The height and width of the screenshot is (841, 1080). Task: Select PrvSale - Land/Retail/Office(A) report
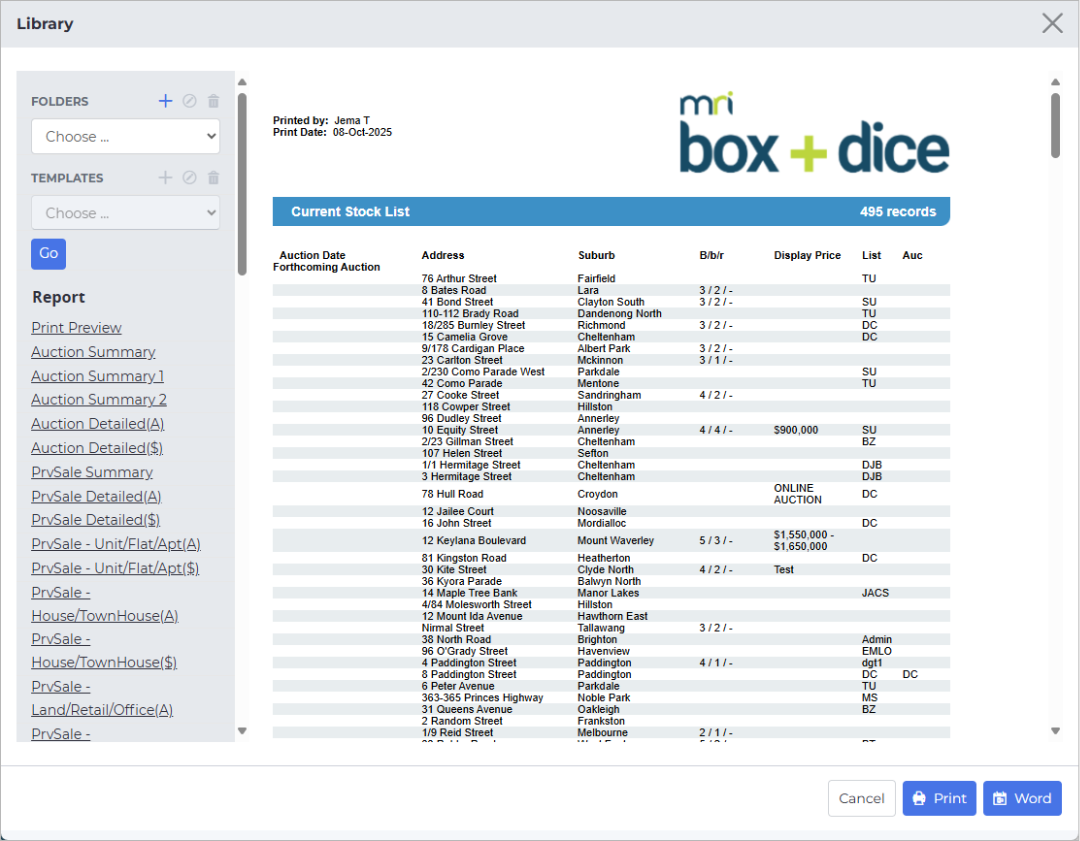click(x=102, y=698)
